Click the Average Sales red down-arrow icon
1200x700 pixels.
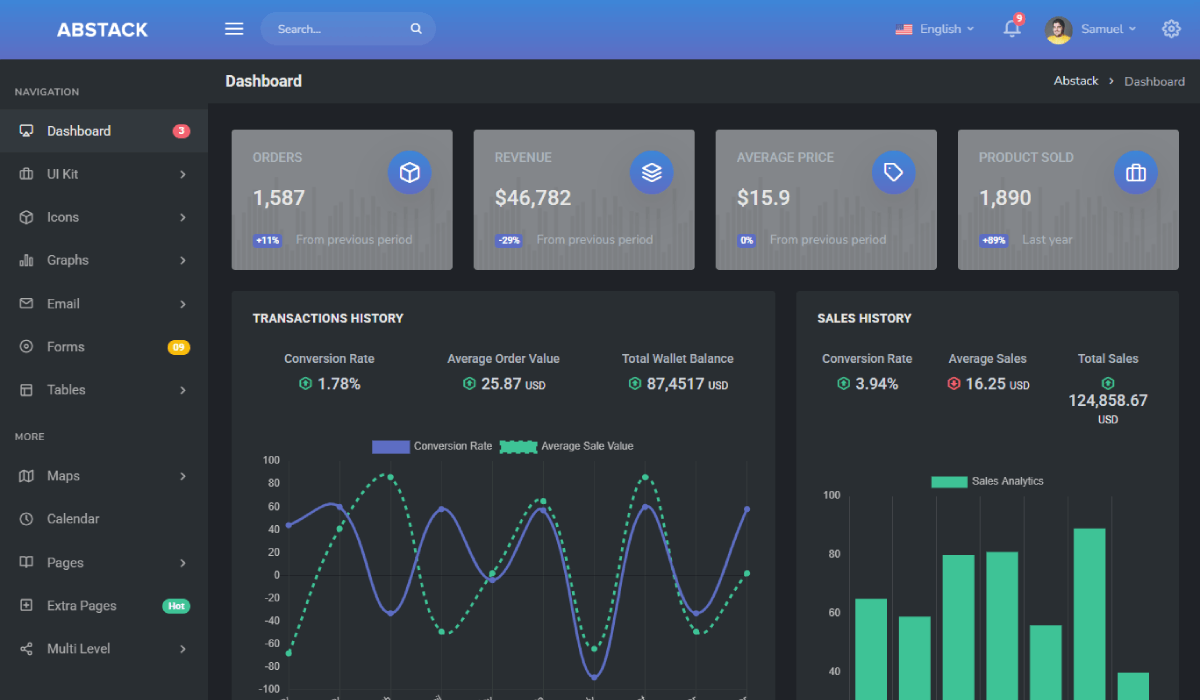coord(953,383)
